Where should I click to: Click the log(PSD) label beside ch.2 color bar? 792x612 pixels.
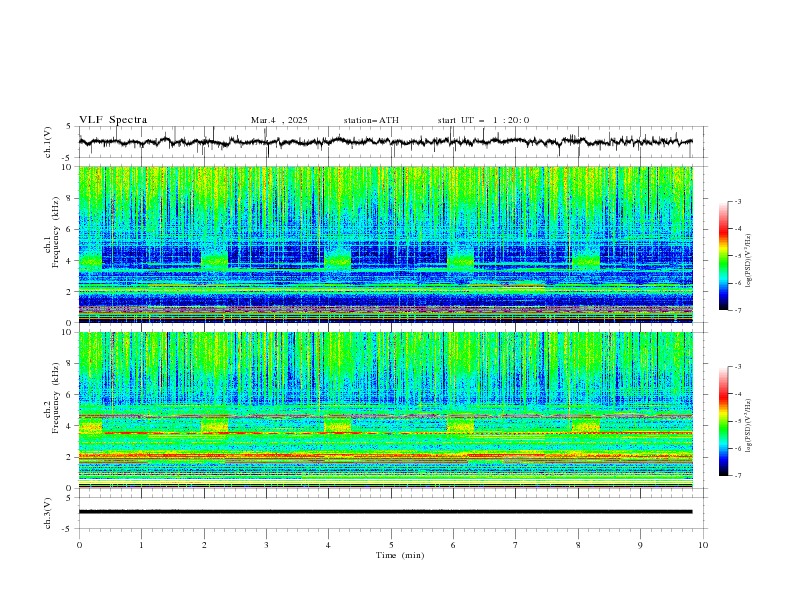(748, 425)
